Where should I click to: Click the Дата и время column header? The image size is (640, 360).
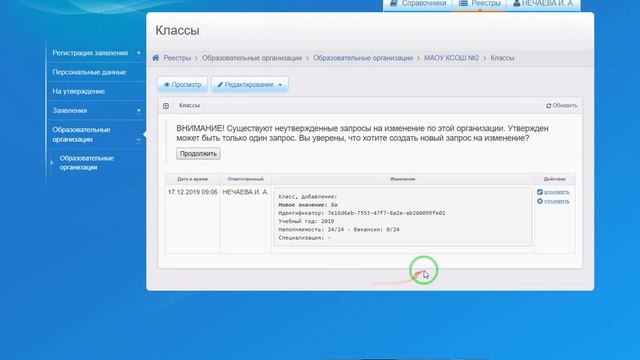coord(193,179)
